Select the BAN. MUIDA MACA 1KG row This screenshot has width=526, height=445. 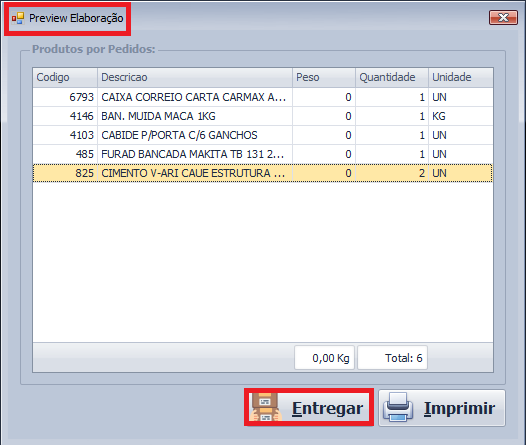(x=263, y=116)
